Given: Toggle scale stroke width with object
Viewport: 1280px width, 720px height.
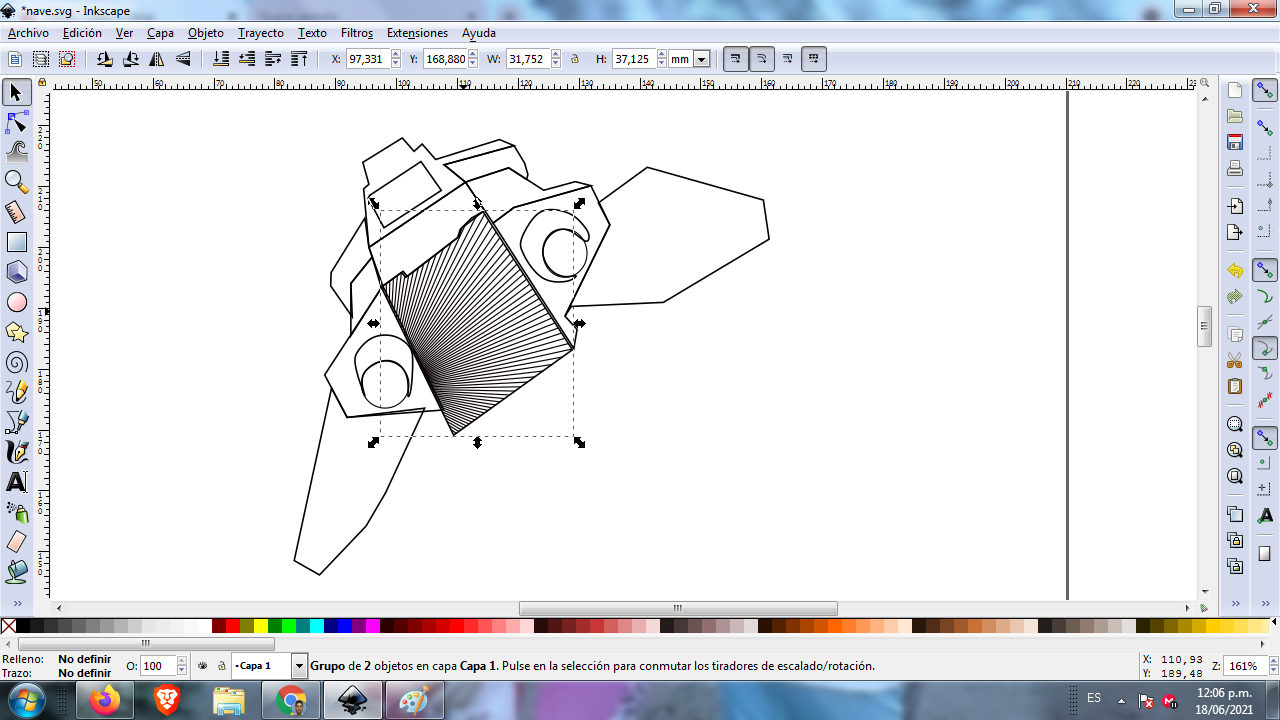Looking at the screenshot, I should 736,59.
